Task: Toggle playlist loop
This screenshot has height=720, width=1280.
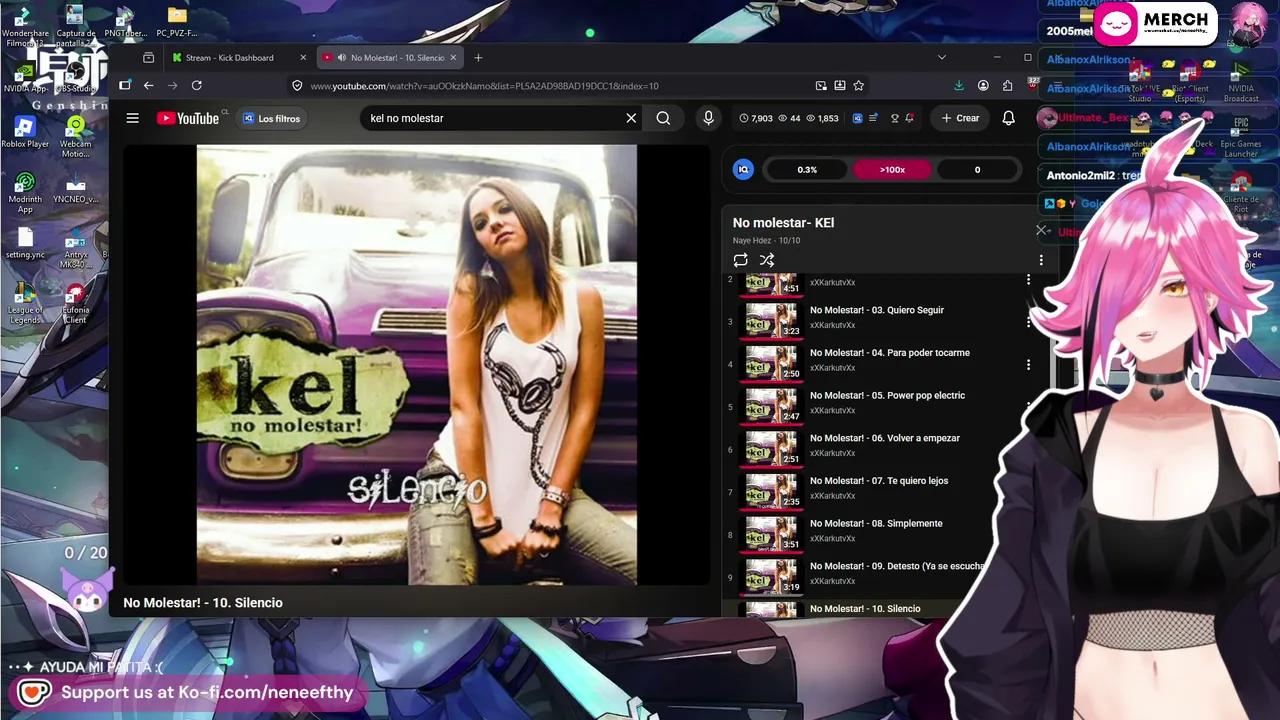Action: 740,260
